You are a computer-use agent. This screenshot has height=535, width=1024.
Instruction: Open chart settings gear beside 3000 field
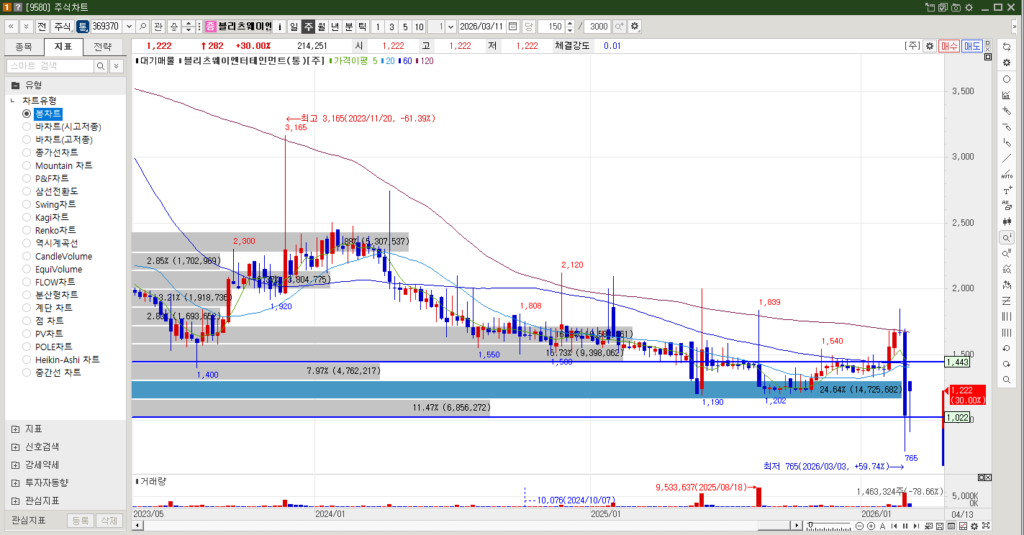coord(634,26)
